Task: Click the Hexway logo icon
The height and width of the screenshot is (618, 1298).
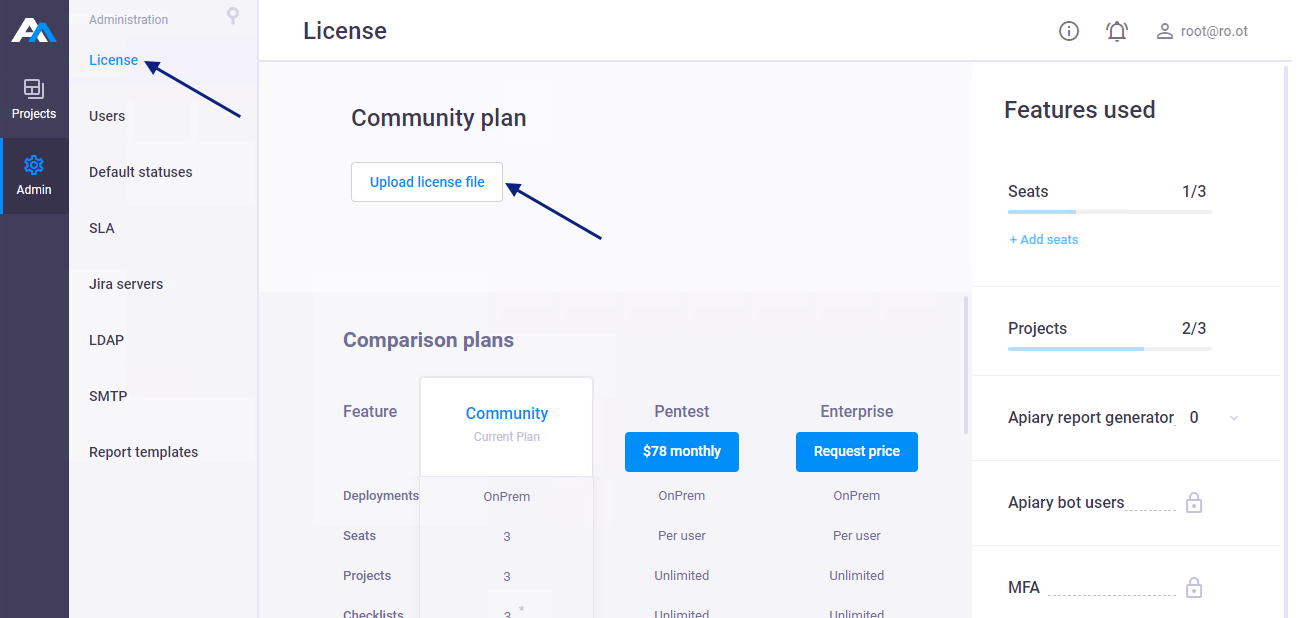Action: click(34, 30)
